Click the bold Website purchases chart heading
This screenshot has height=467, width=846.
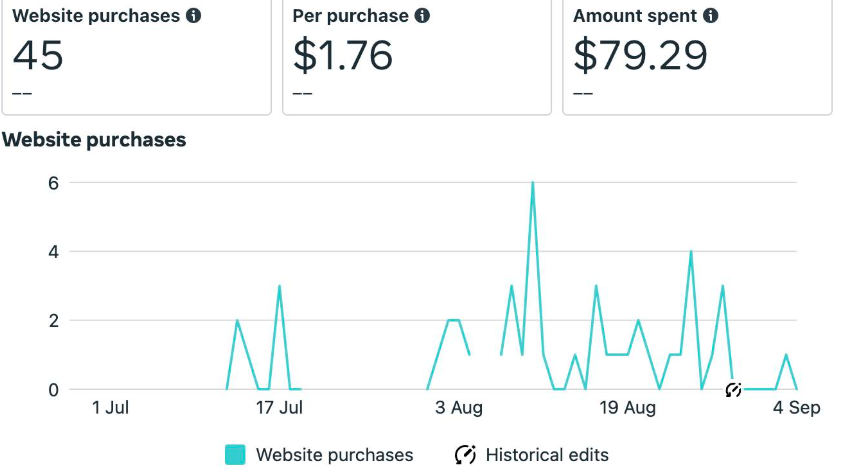click(94, 140)
